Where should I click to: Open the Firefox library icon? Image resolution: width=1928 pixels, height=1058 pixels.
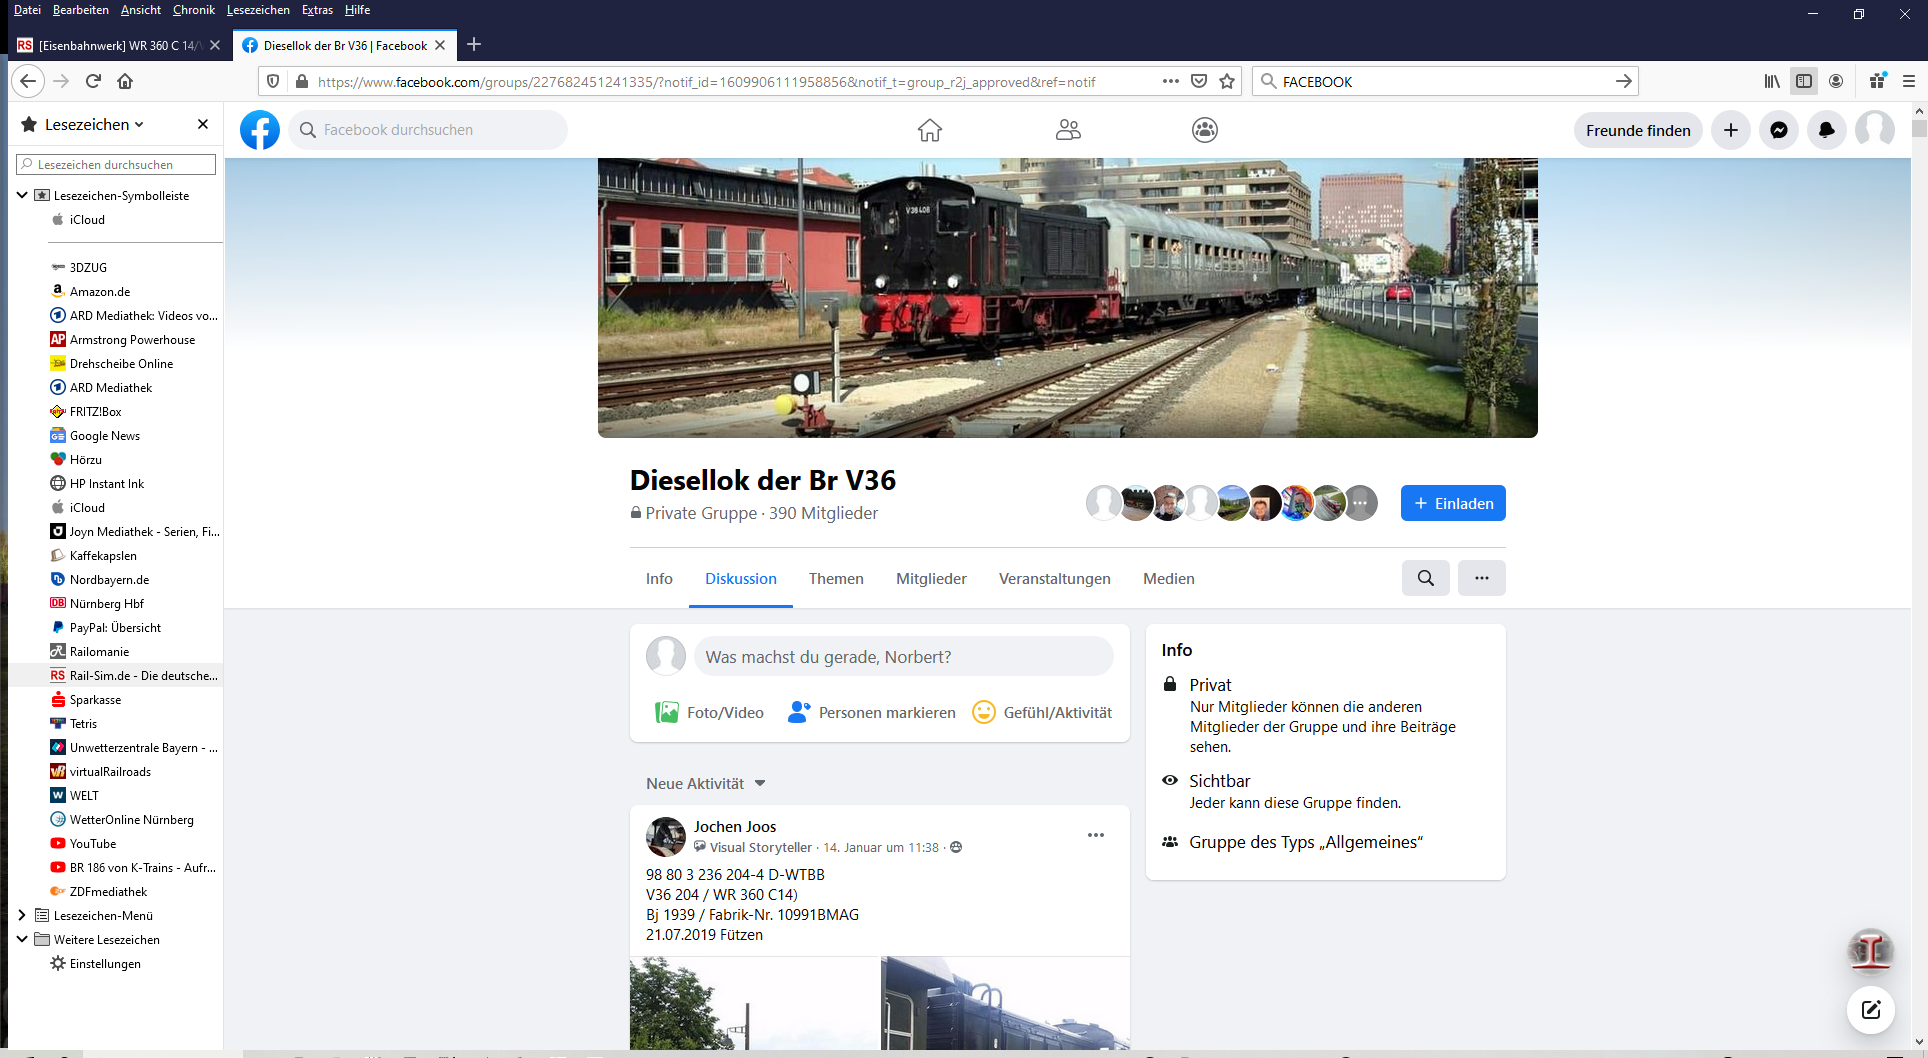[x=1772, y=81]
